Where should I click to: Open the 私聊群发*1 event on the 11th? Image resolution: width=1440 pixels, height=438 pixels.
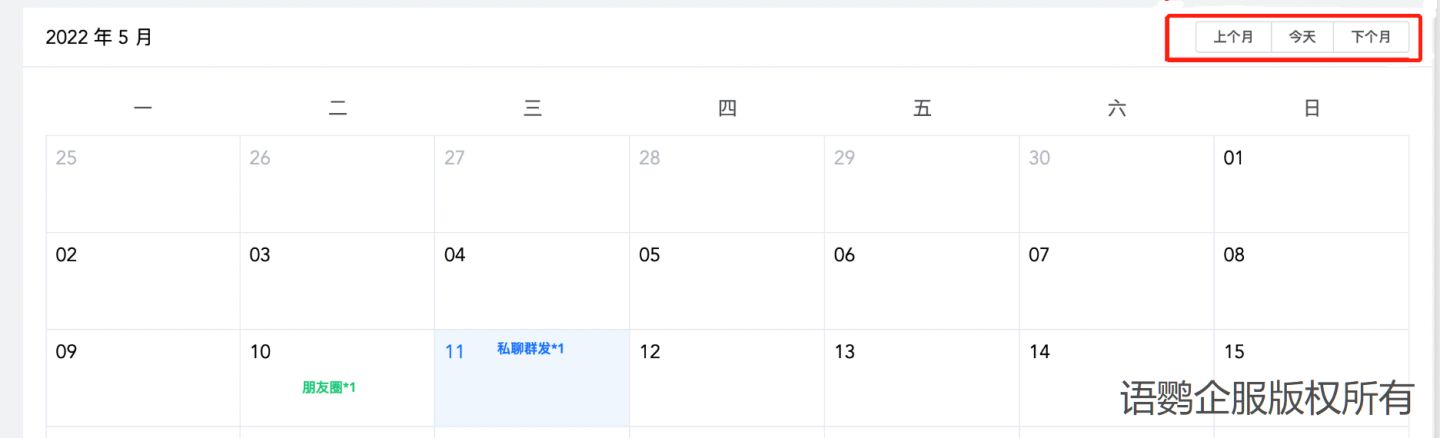click(530, 349)
